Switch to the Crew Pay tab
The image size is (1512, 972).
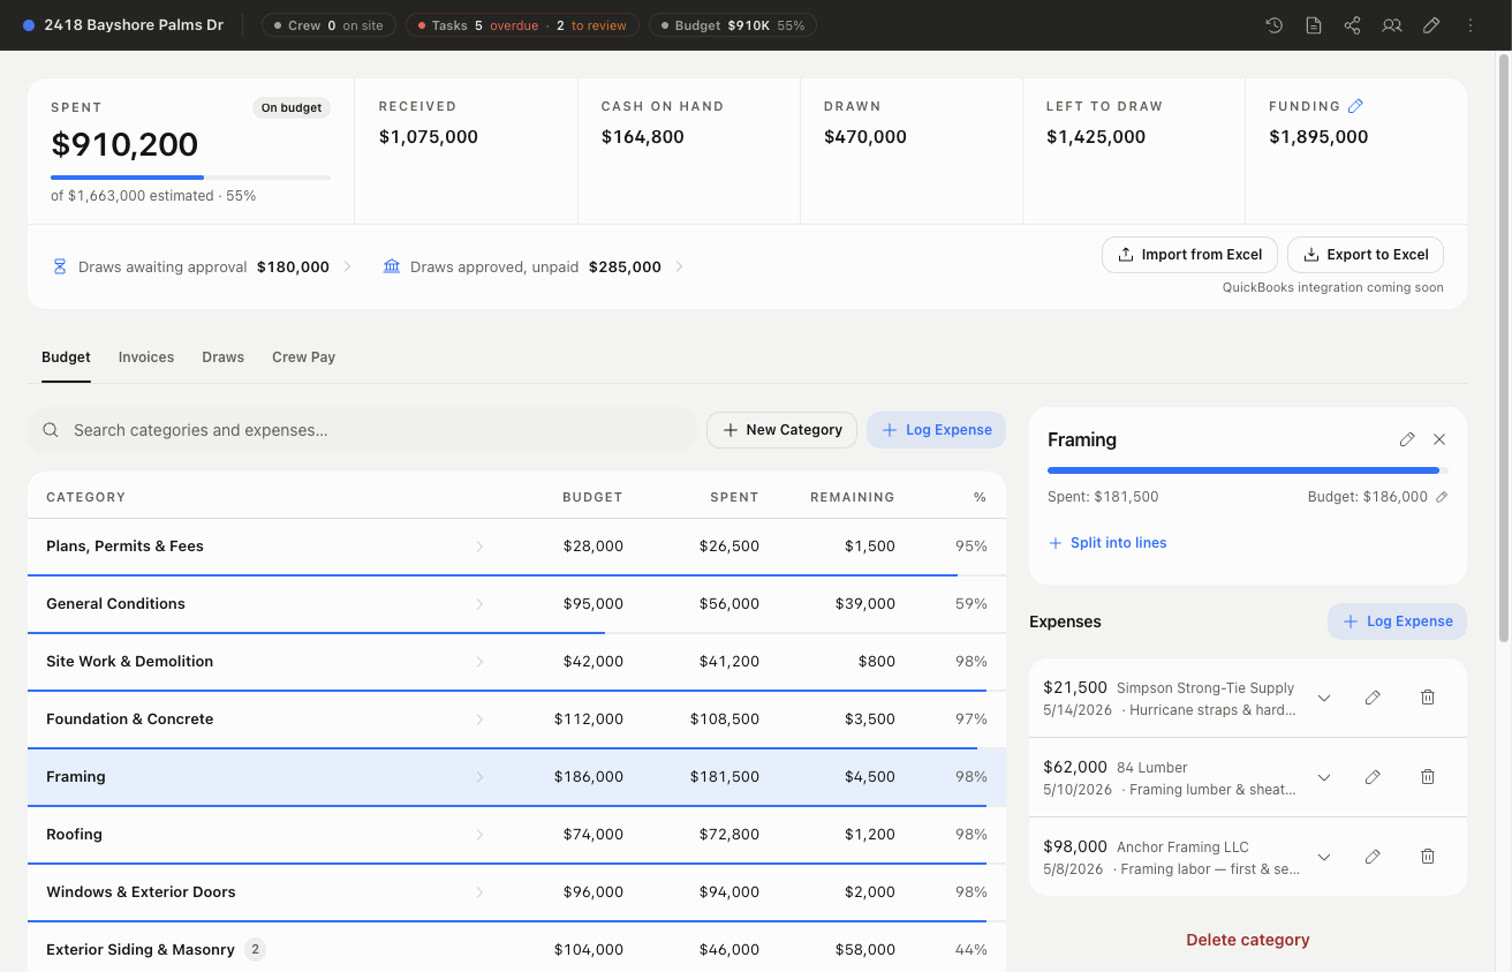(x=303, y=357)
